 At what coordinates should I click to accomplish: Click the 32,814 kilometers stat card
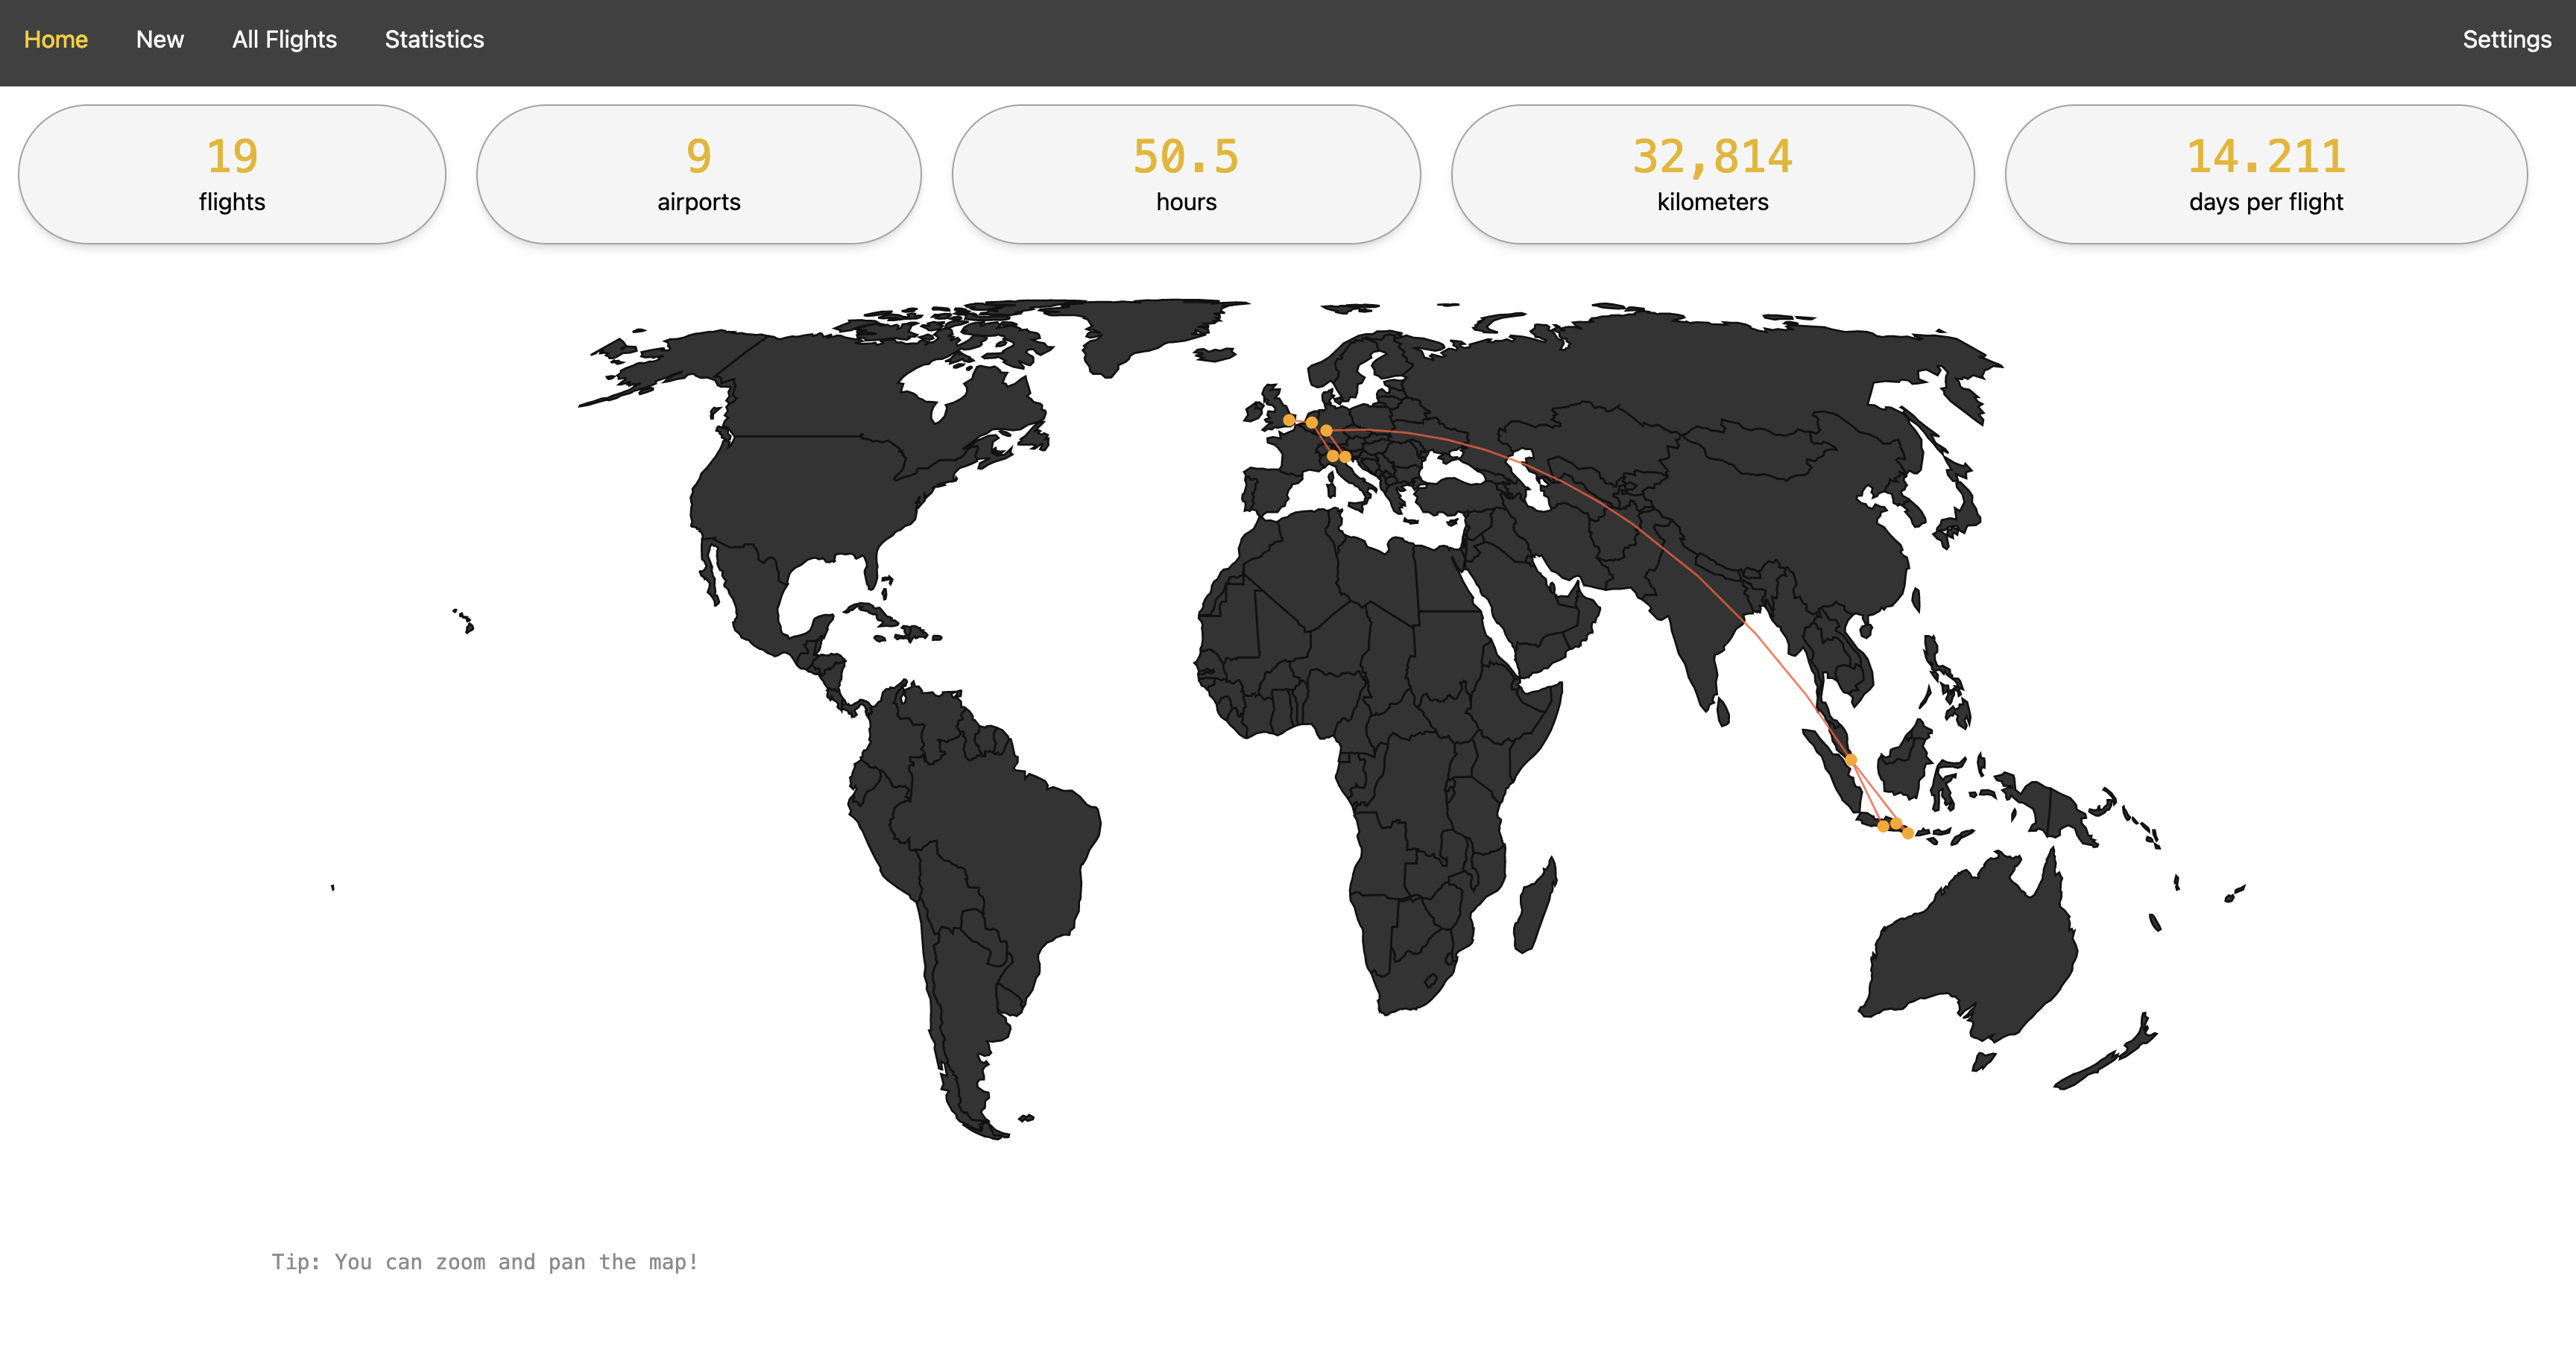1712,174
